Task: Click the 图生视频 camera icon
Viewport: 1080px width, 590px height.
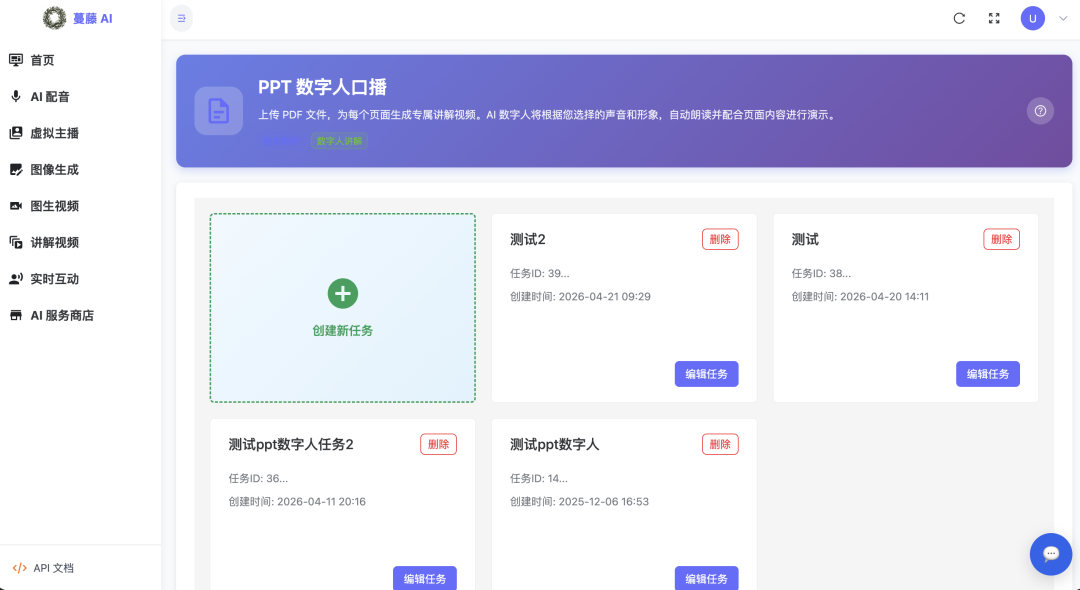Action: (x=16, y=206)
